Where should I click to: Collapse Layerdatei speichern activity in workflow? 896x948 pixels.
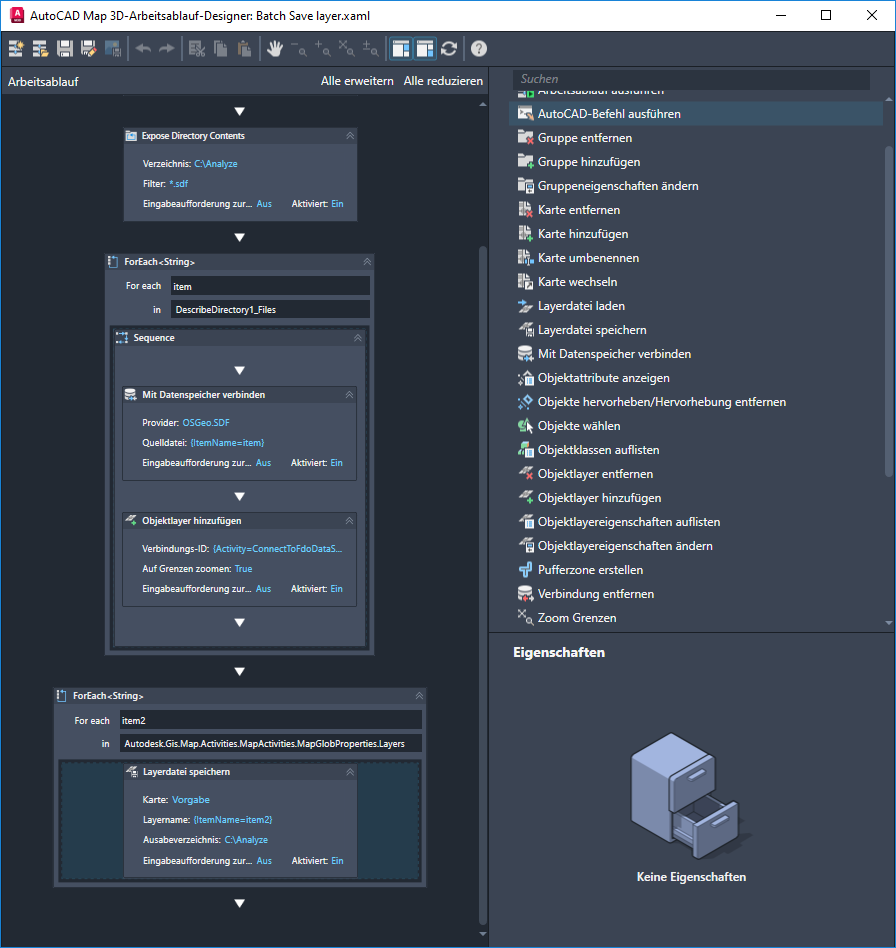pyautogui.click(x=350, y=772)
